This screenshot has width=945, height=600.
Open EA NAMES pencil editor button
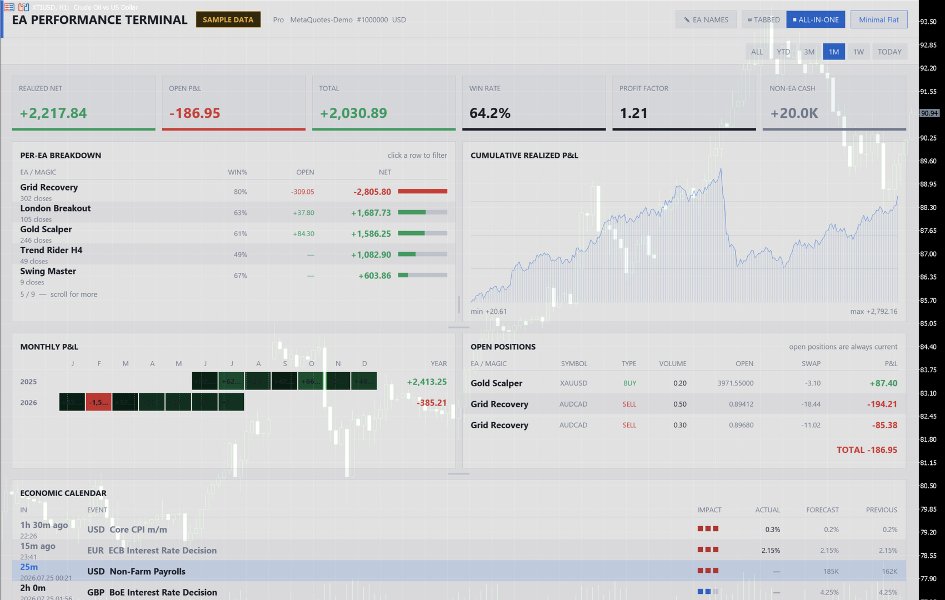click(x=706, y=19)
